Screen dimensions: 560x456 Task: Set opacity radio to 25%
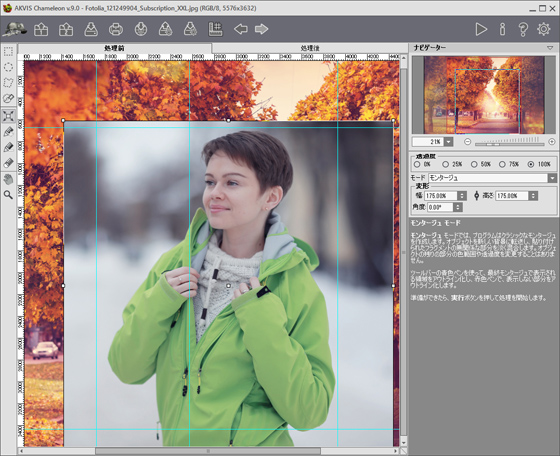(x=445, y=164)
